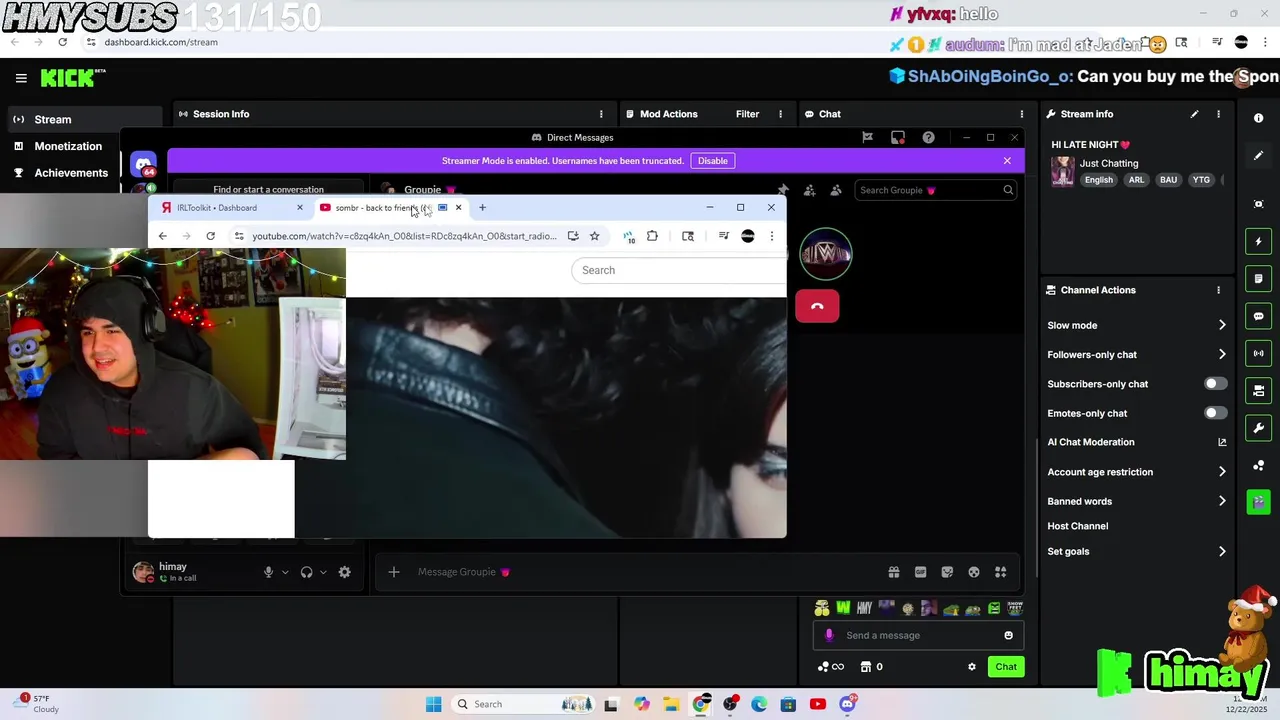This screenshot has height=720, width=1280.
Task: Click the green Chat send button
Action: [x=1006, y=667]
